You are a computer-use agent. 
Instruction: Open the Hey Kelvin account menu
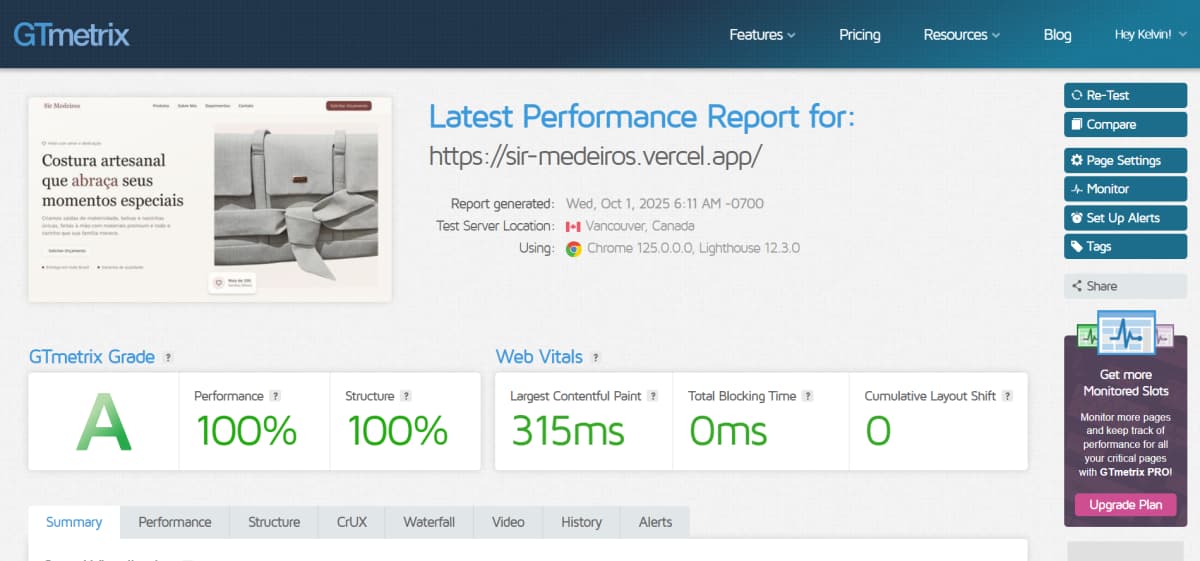coord(1151,35)
